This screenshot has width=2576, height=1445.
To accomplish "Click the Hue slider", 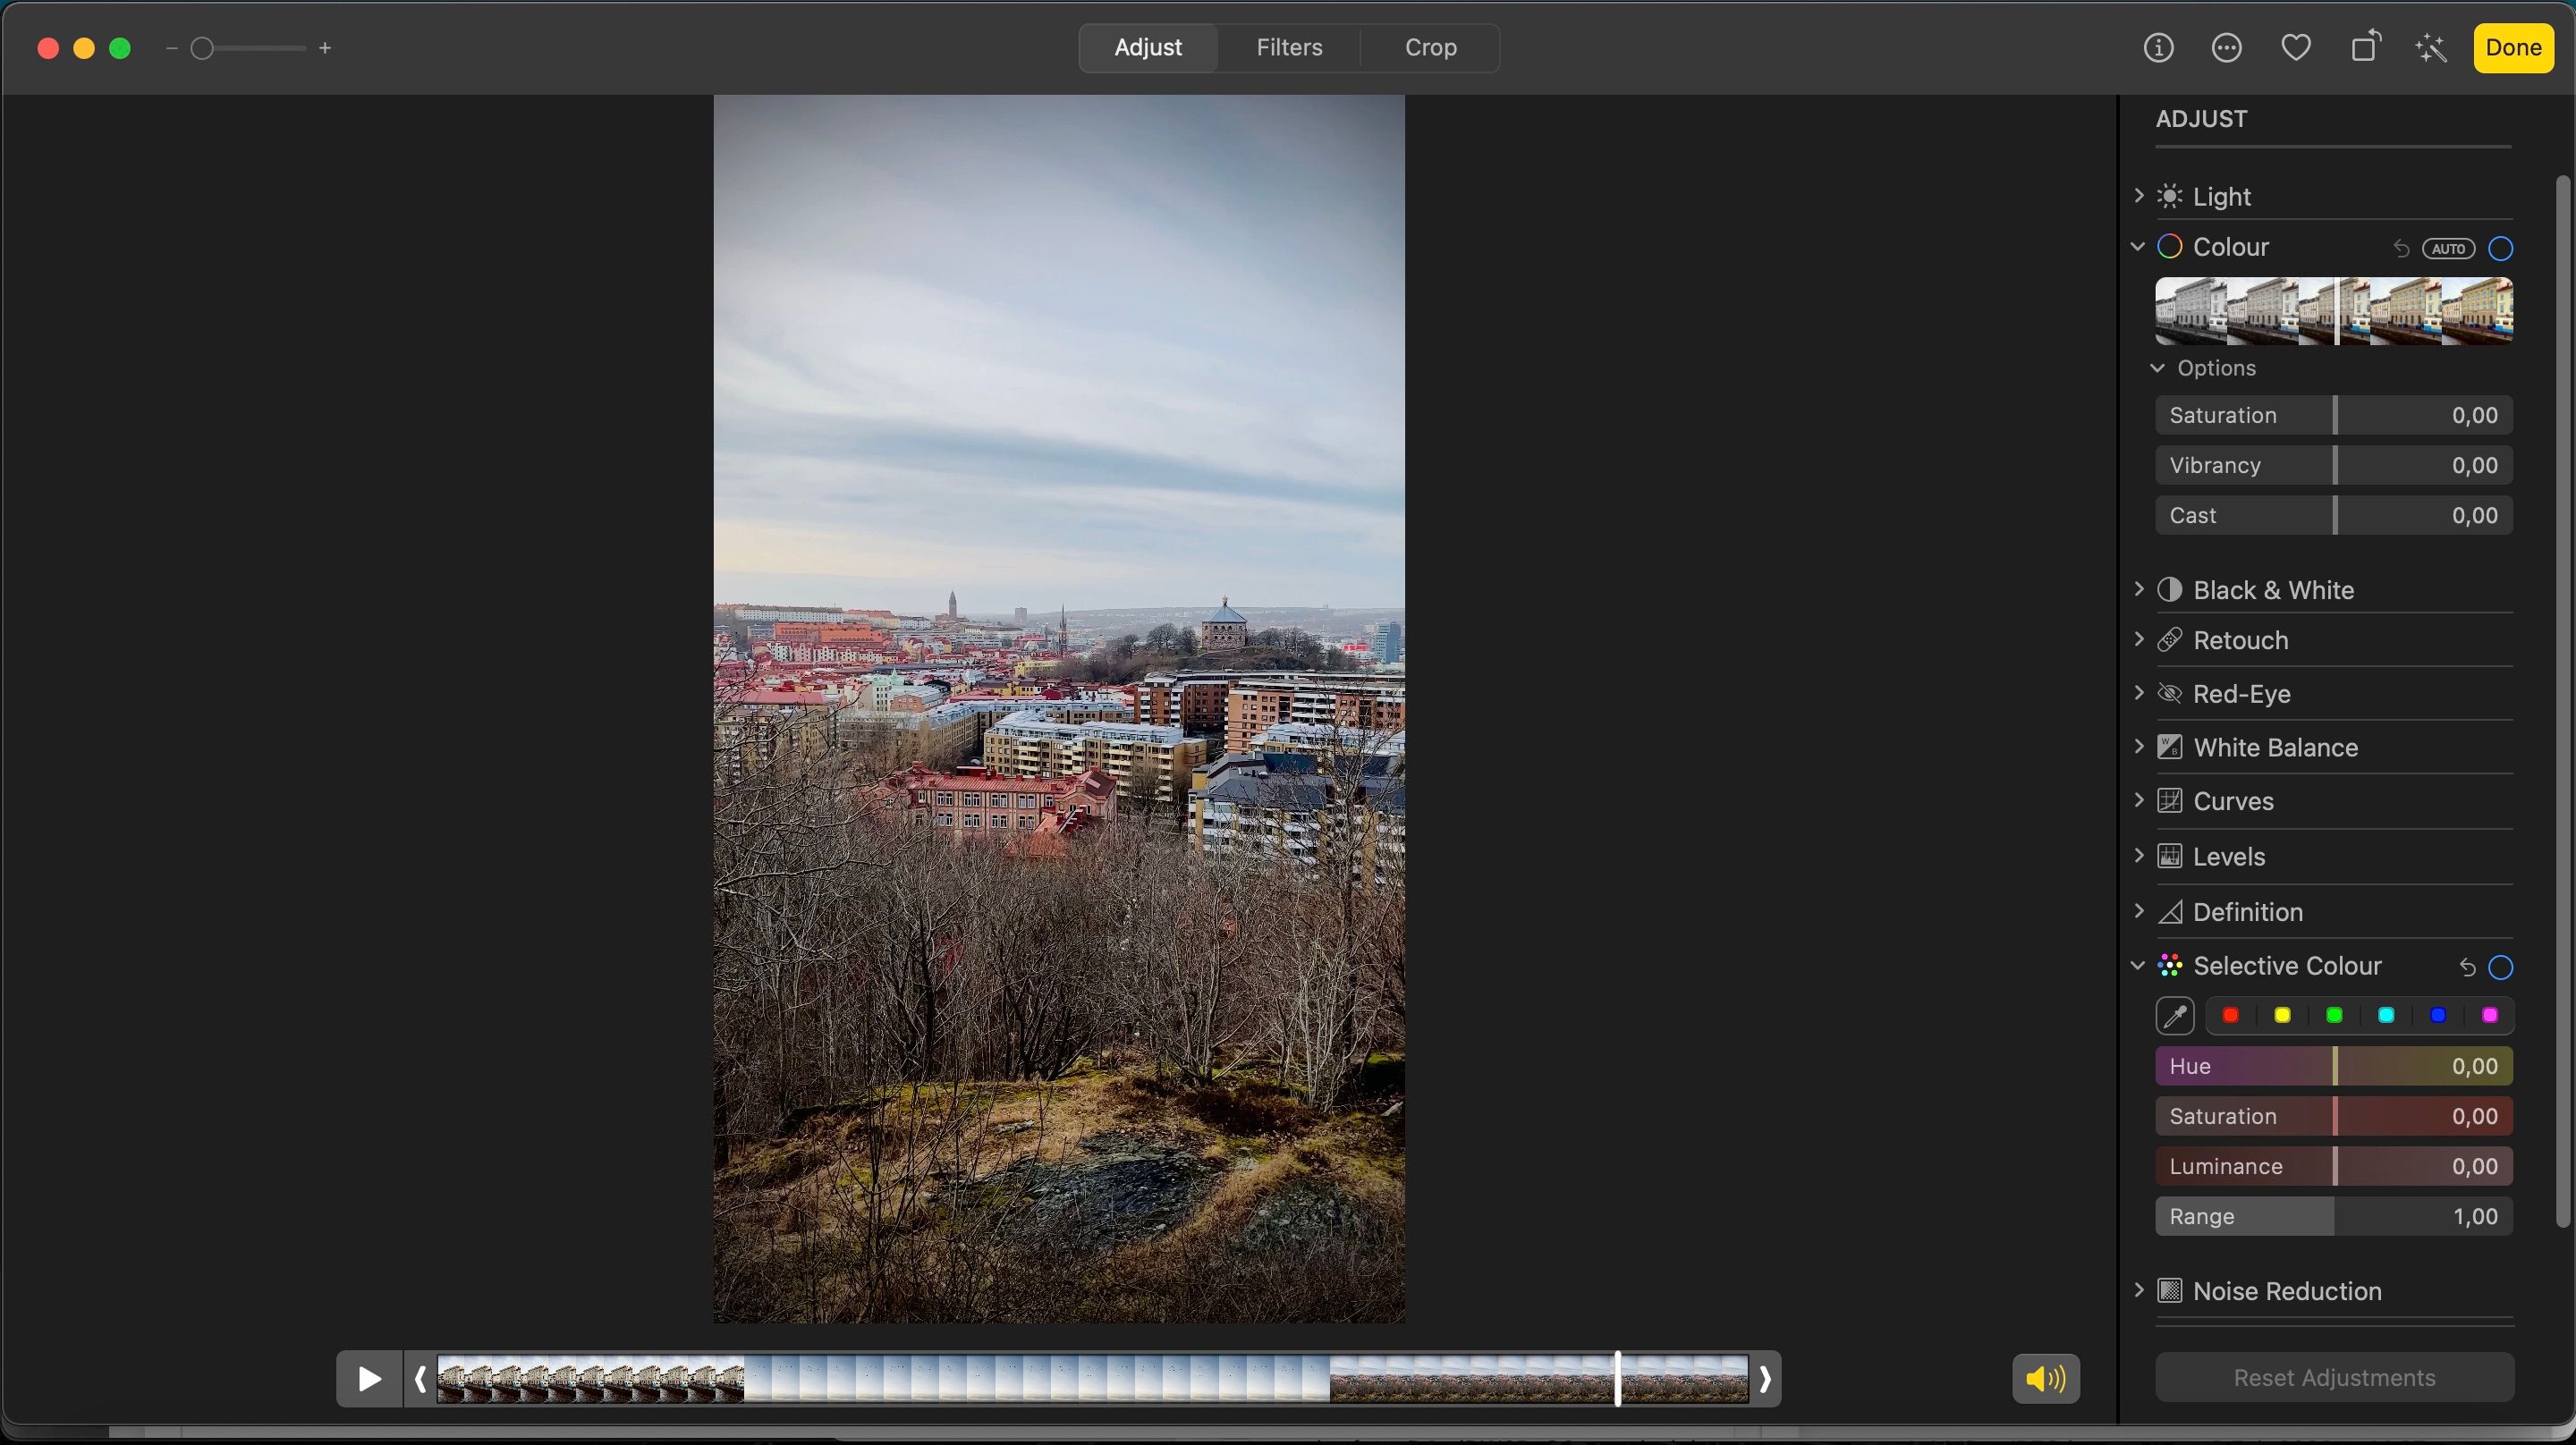I will point(2334,1066).
